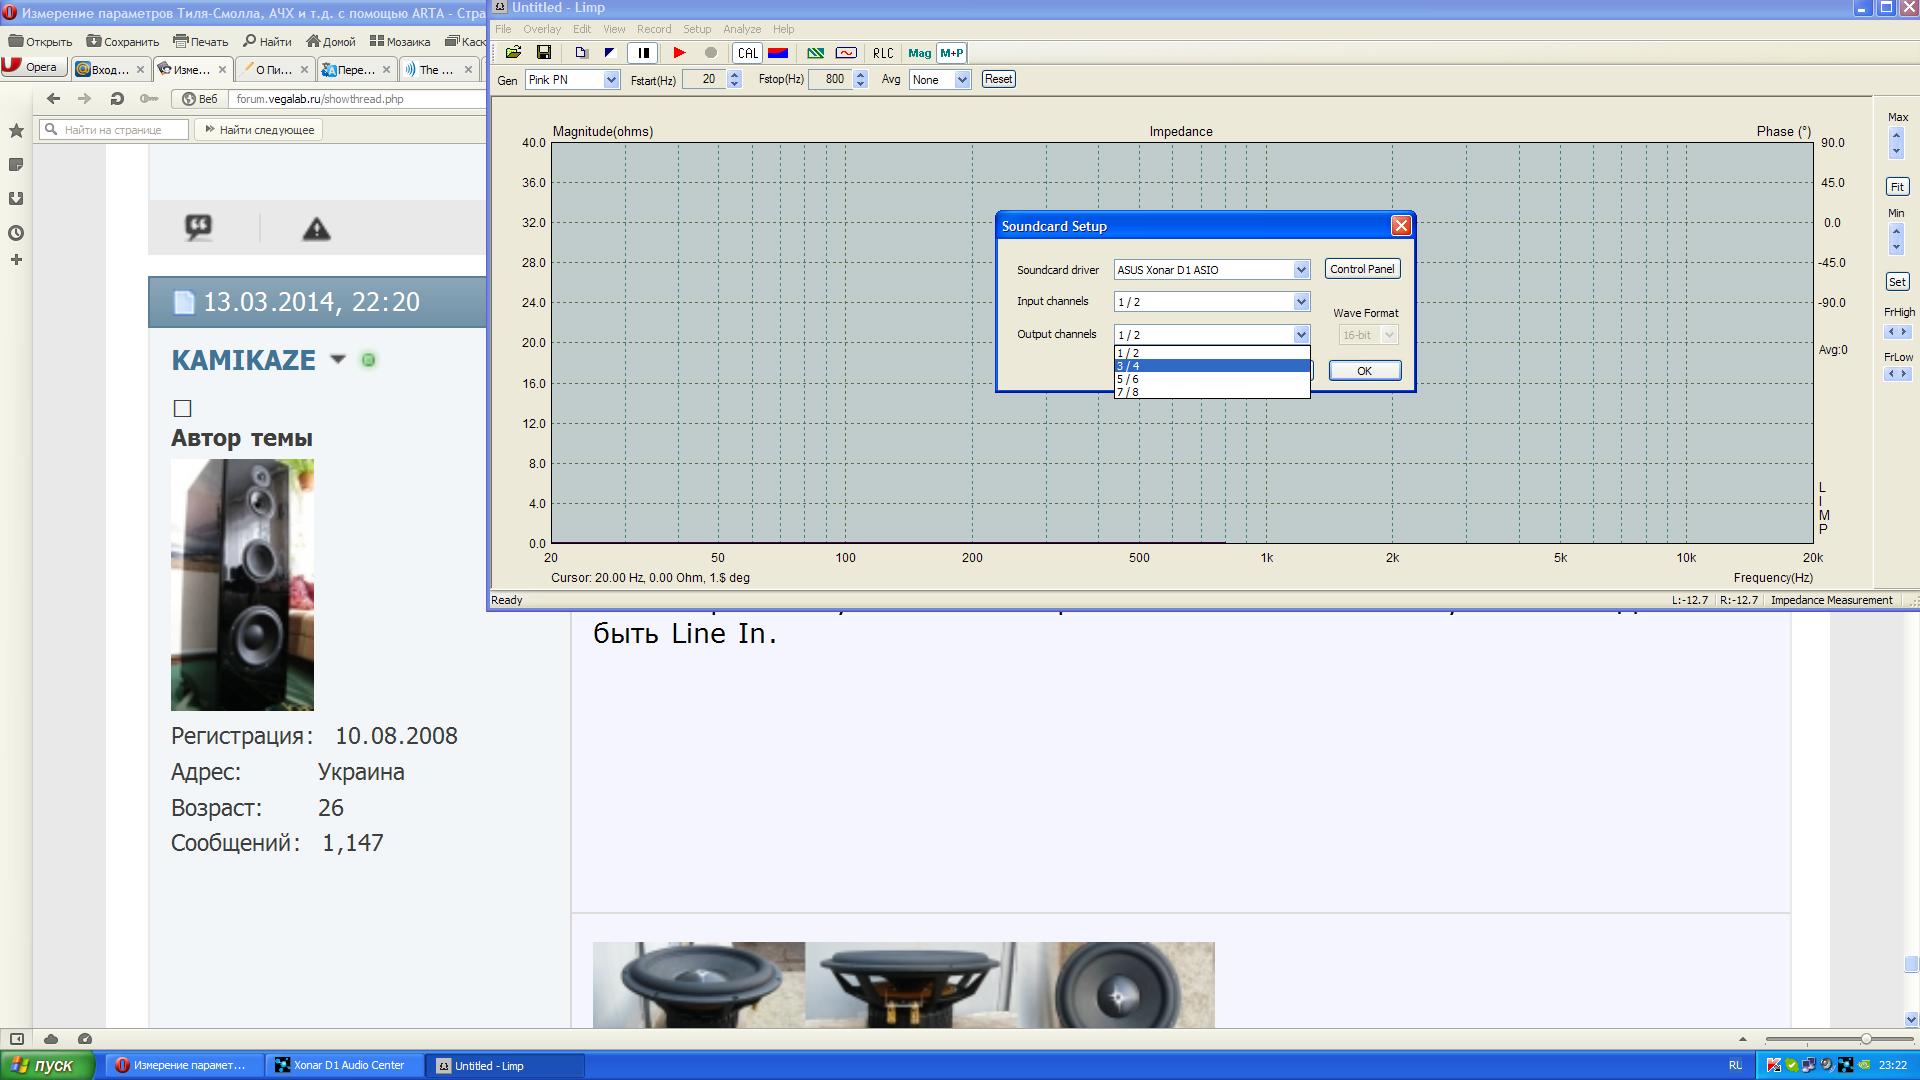Viewport: 1920px width, 1080px height.
Task: Click the red-blue level meter icon
Action: pyautogui.click(x=778, y=53)
